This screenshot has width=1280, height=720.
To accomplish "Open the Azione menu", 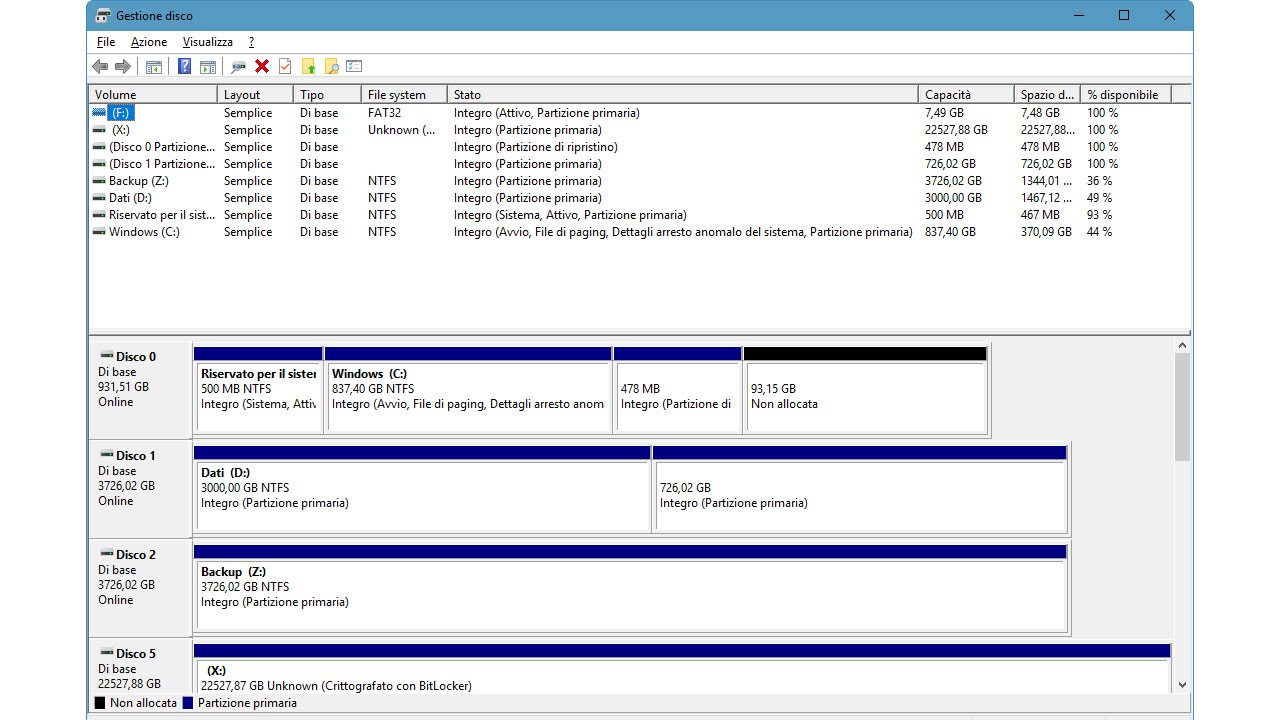I will click(x=149, y=42).
